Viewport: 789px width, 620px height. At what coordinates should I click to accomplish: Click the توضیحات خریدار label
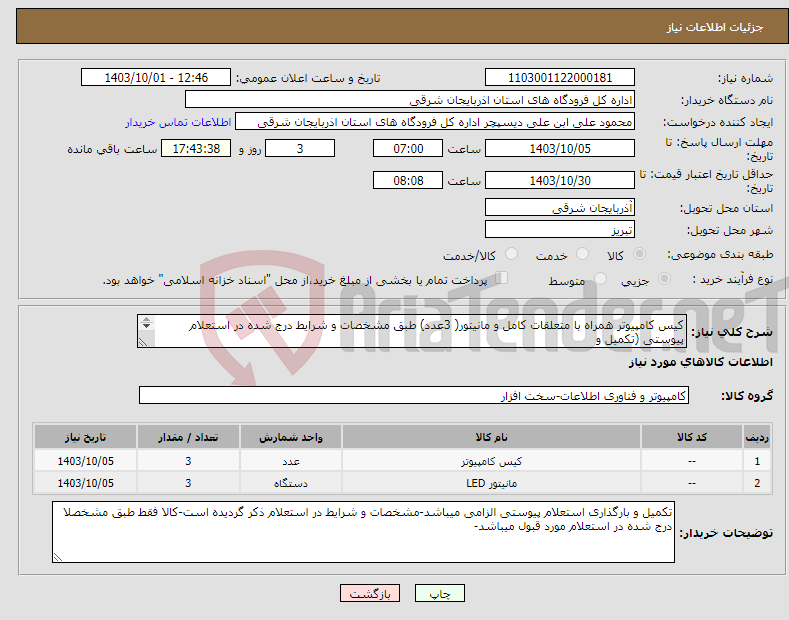point(726,532)
